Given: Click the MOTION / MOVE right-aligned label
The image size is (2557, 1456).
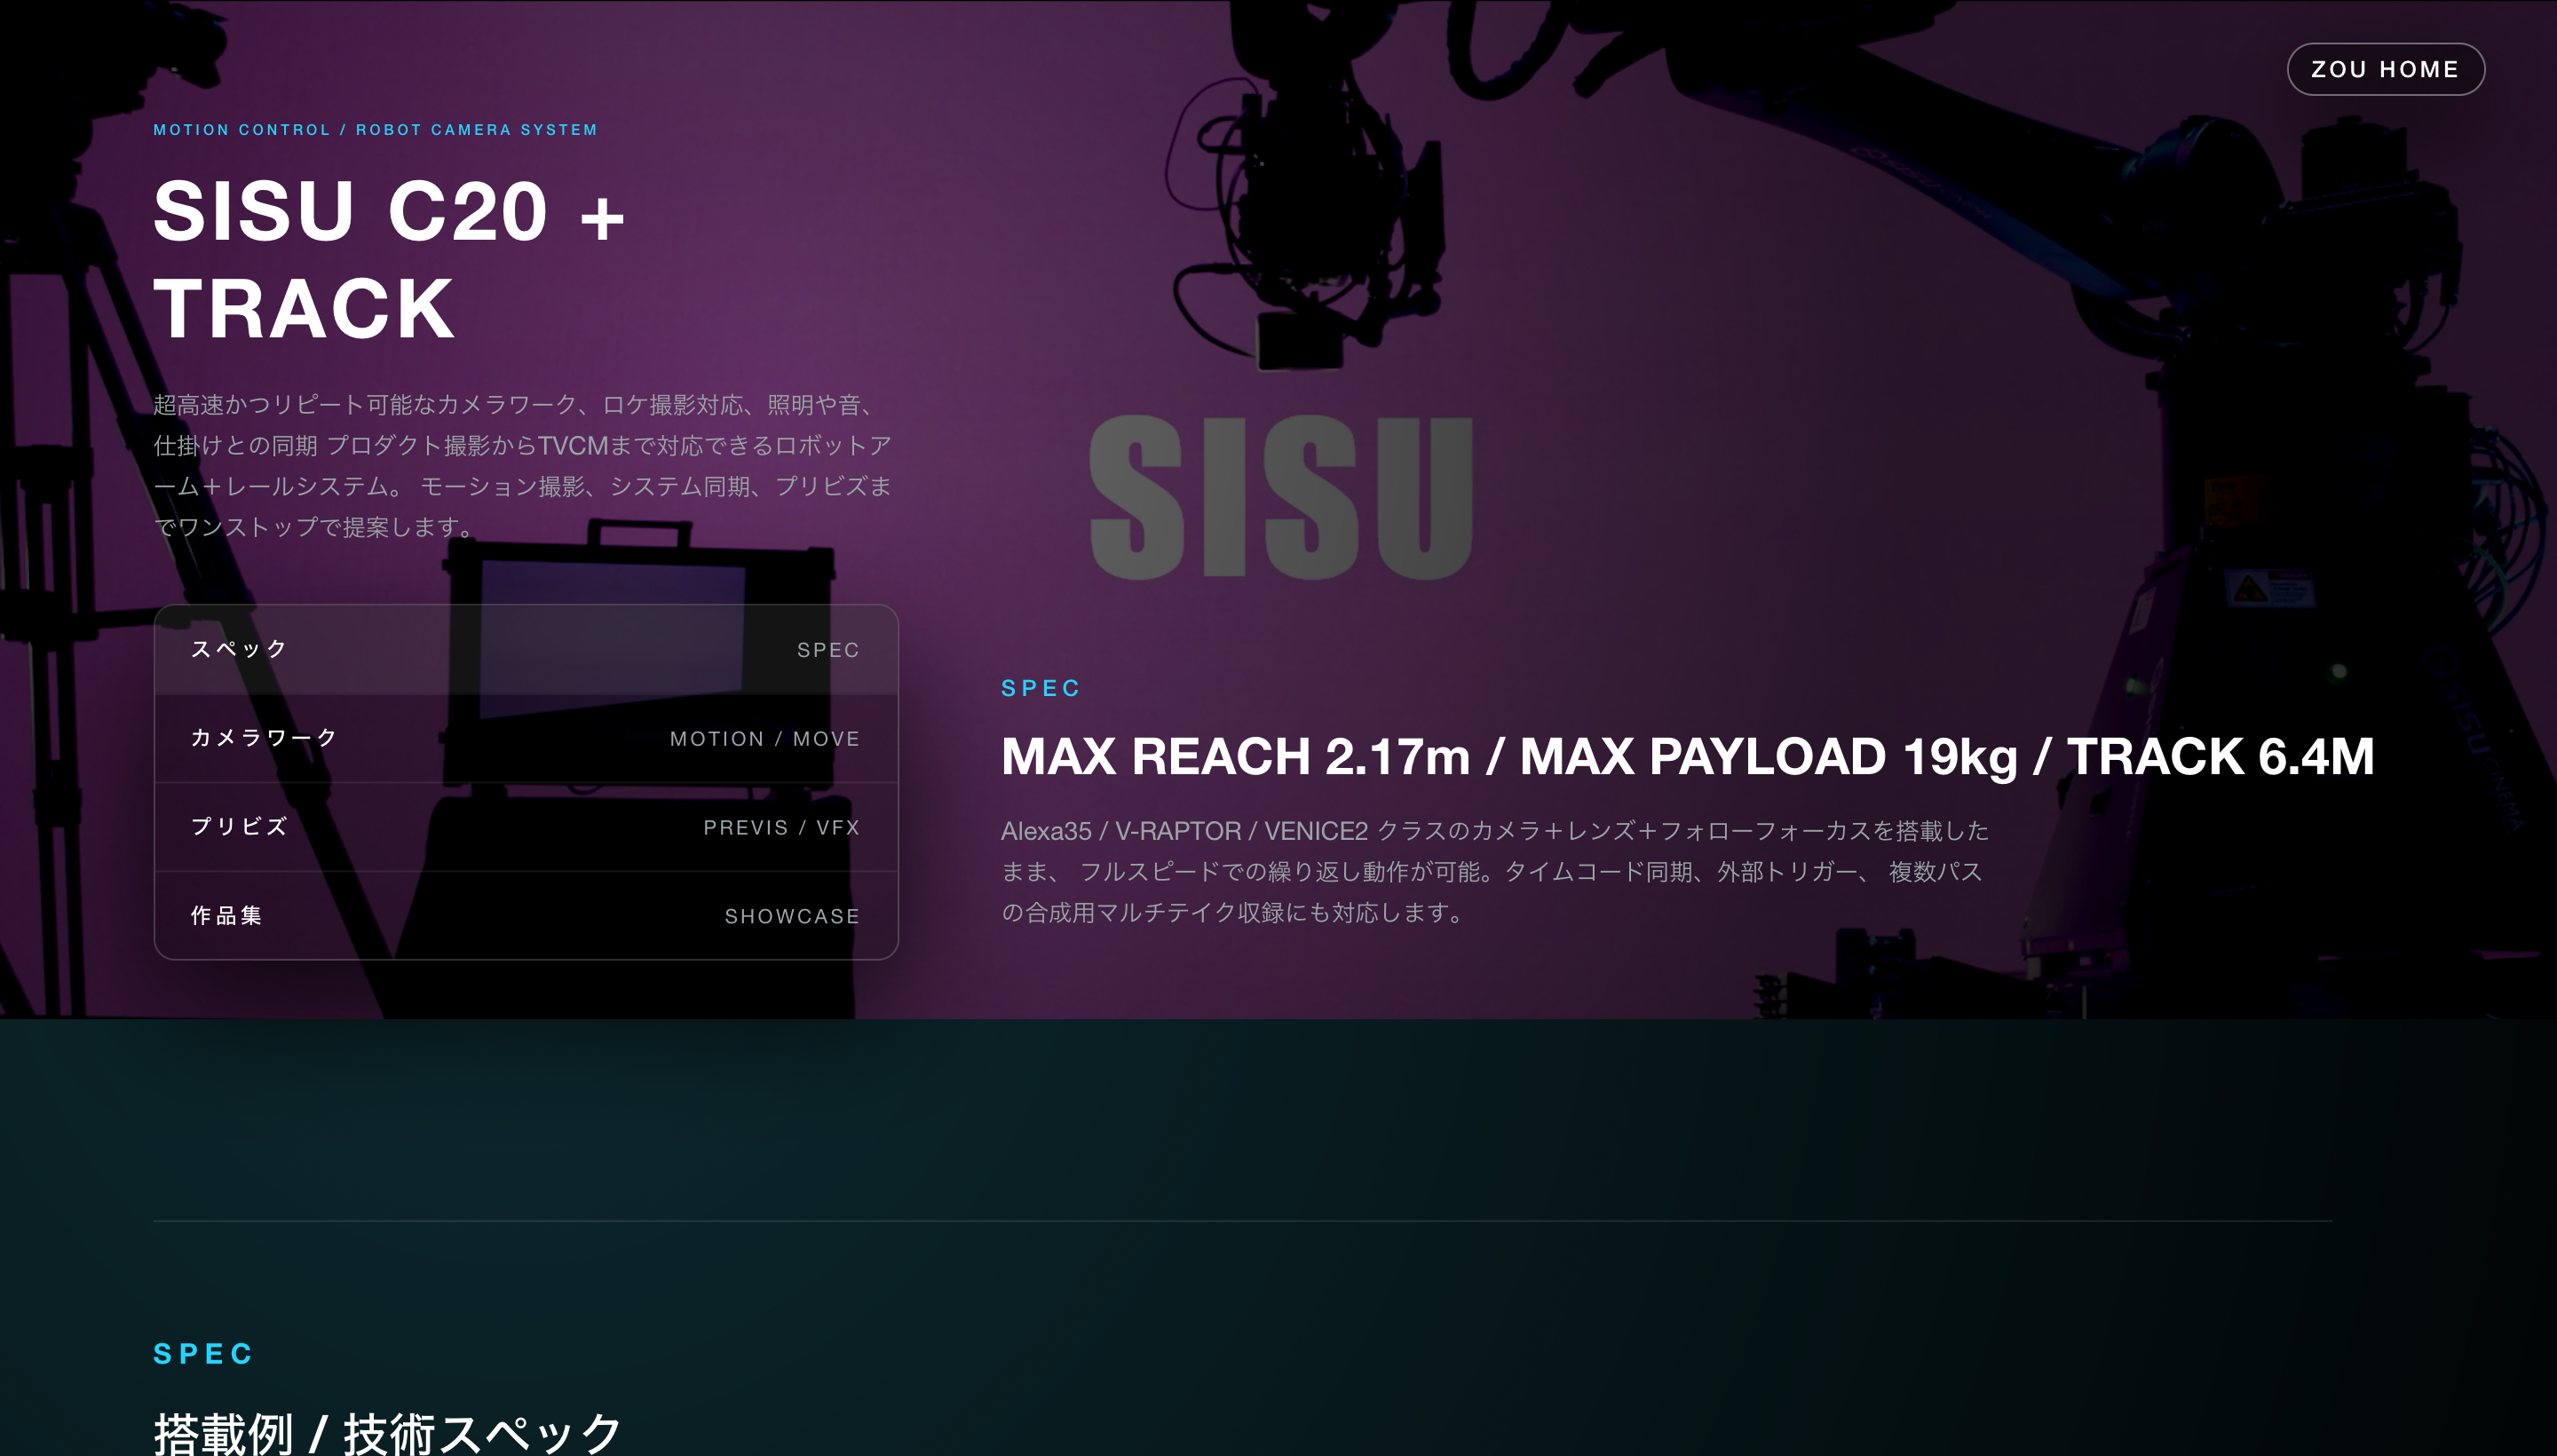Looking at the screenshot, I should pos(764,738).
